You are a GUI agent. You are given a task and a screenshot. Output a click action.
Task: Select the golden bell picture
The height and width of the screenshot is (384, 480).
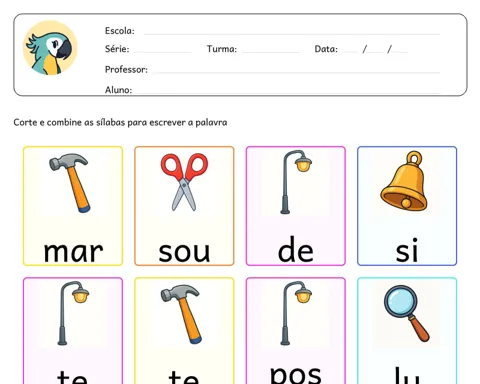404,181
